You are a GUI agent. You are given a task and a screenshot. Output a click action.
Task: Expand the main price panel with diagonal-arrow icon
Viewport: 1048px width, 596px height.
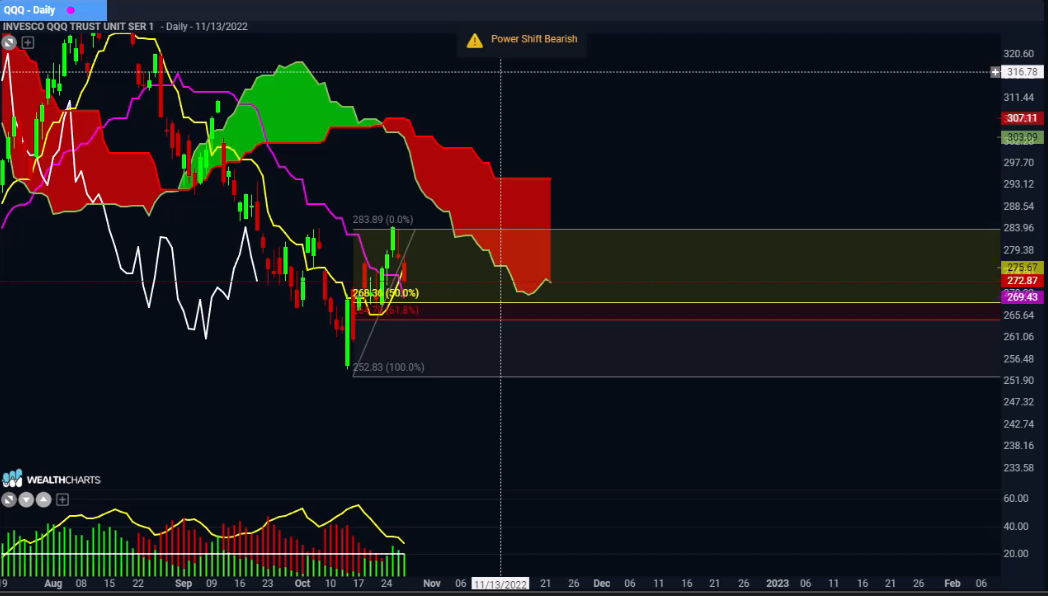9,43
